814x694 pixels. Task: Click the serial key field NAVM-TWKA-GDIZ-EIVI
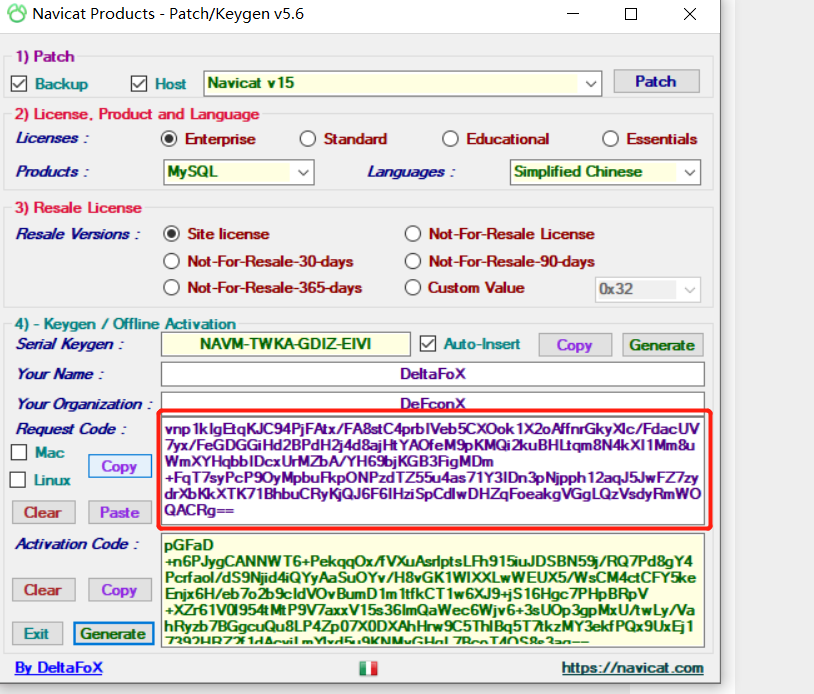[x=286, y=344]
